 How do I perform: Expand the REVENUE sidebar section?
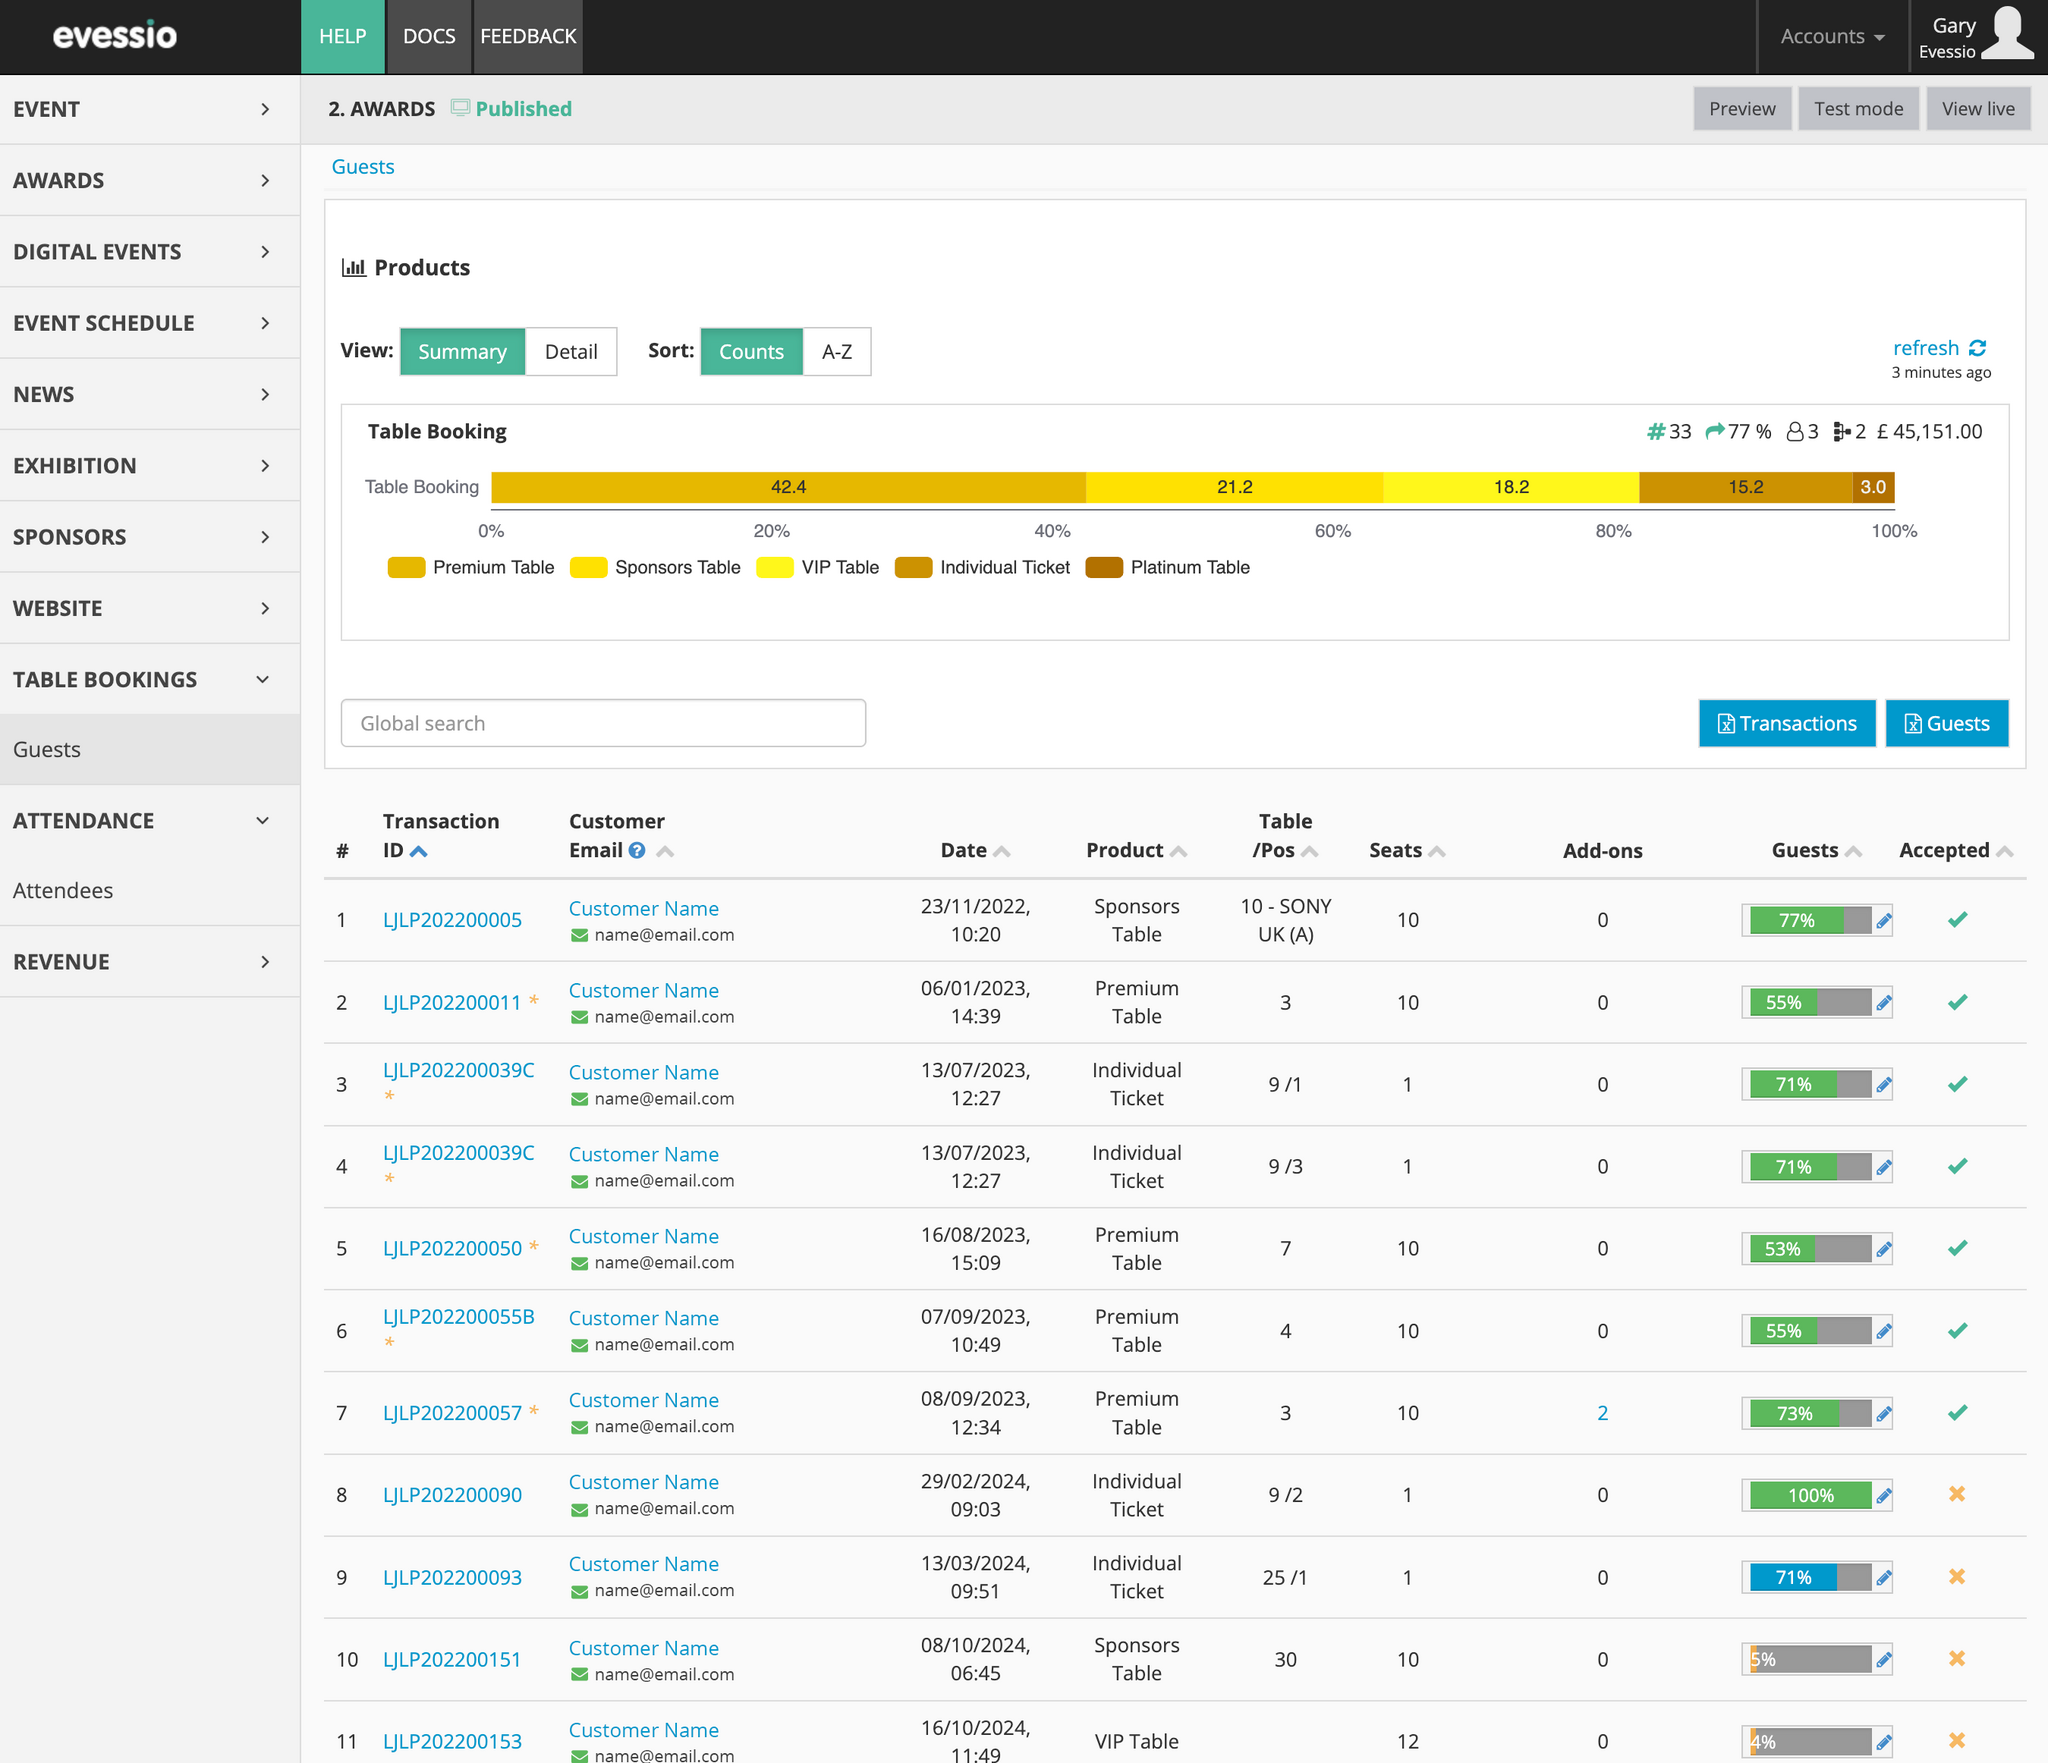(150, 961)
